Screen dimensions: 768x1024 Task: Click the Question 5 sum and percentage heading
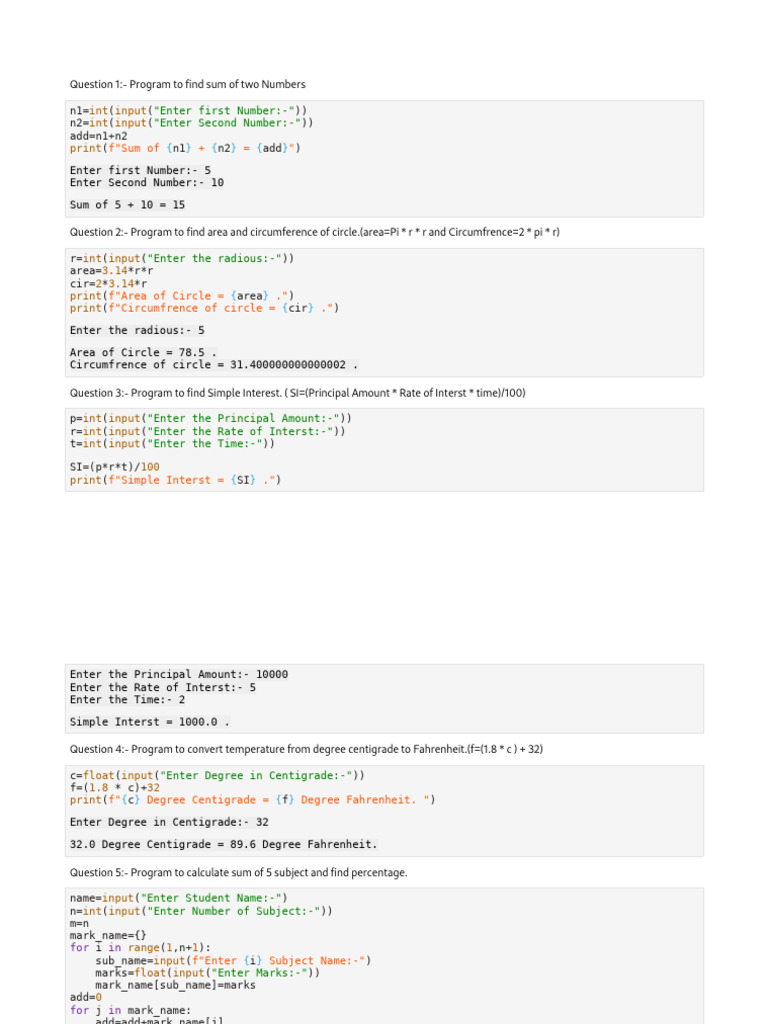tap(238, 872)
